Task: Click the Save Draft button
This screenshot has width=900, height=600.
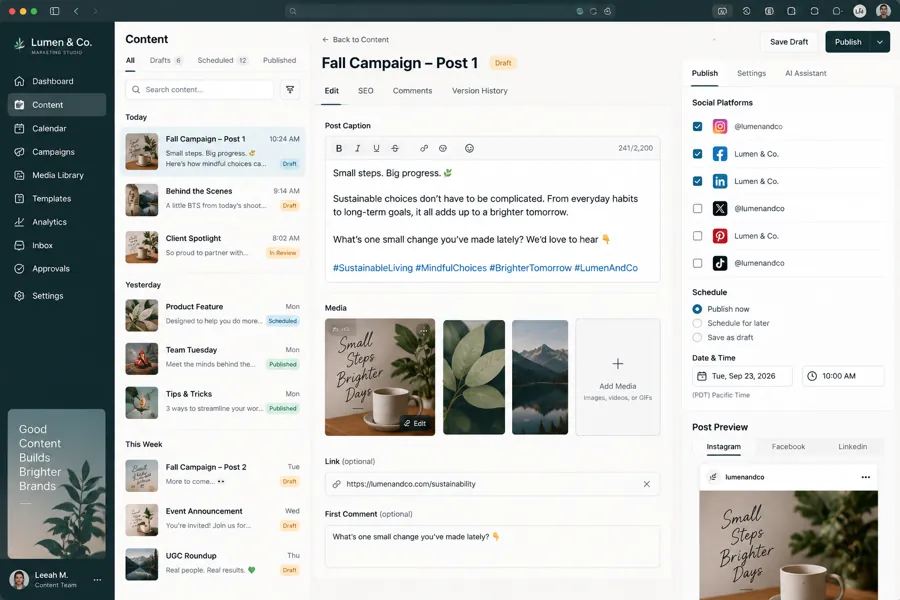Action: 789,42
